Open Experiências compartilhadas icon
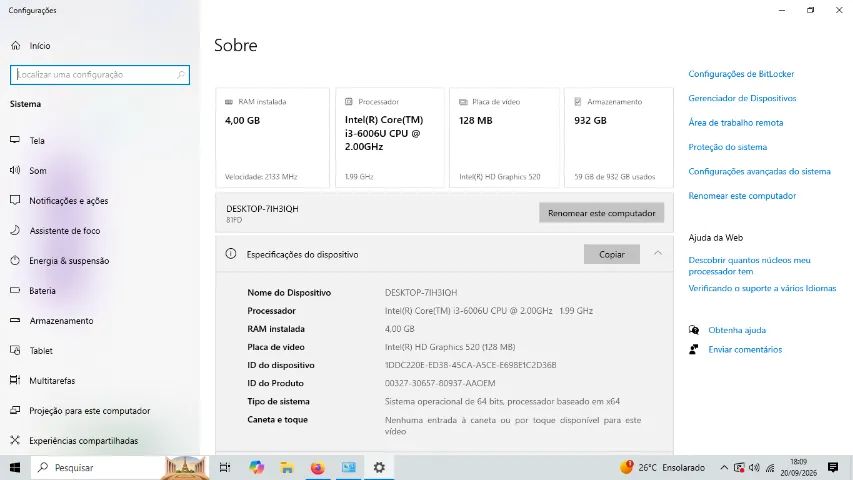853x480 pixels. click(15, 440)
